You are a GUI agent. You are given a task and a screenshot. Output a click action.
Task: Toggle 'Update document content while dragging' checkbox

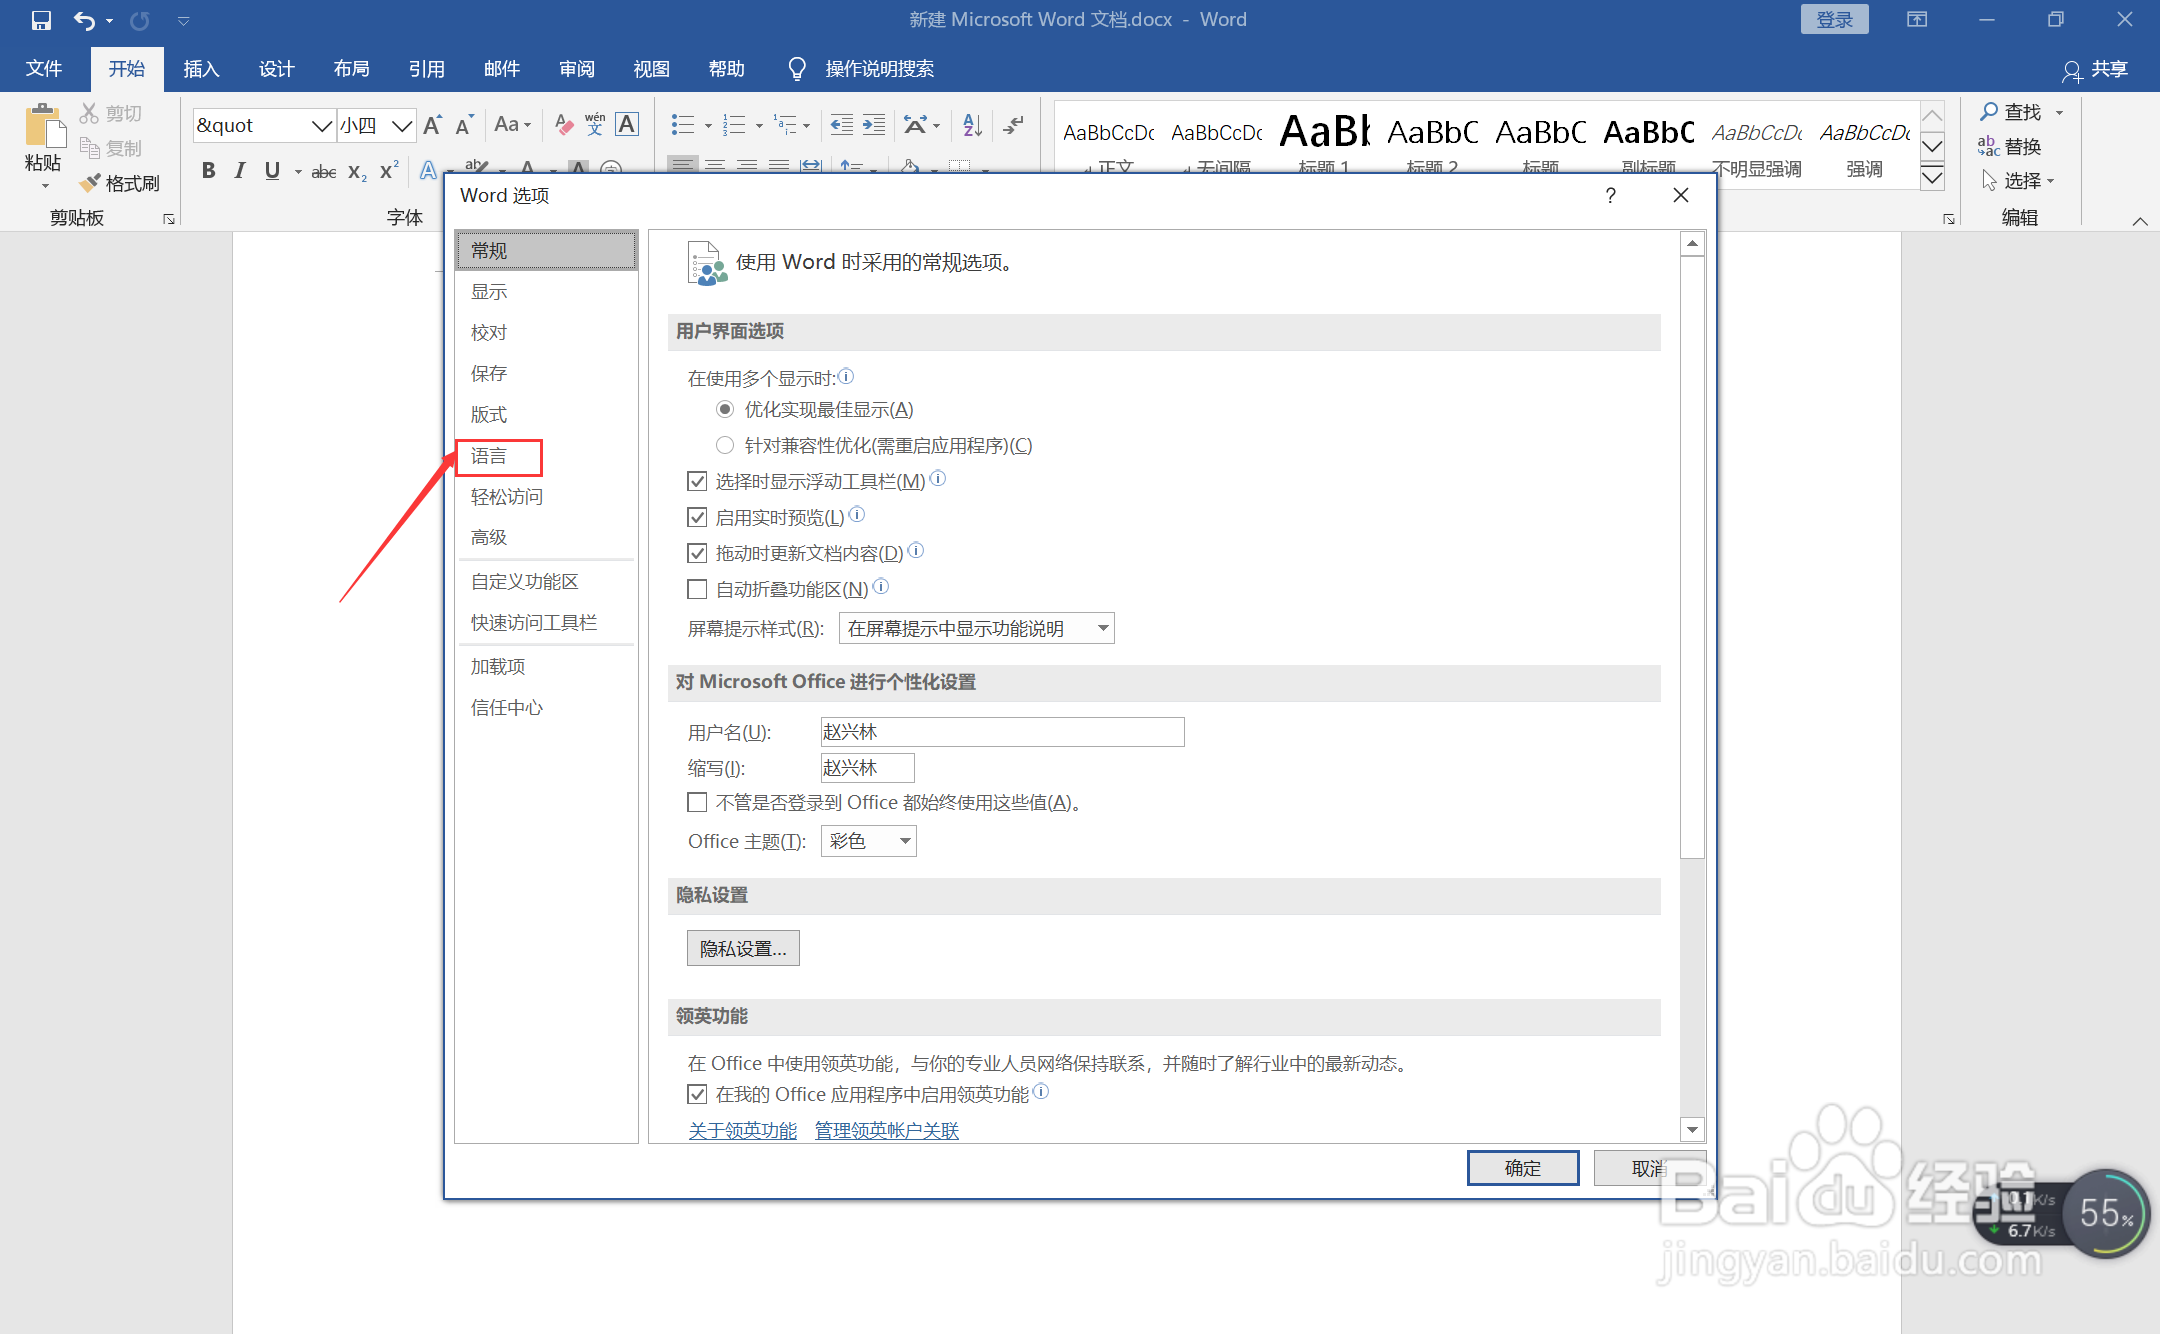tap(697, 554)
